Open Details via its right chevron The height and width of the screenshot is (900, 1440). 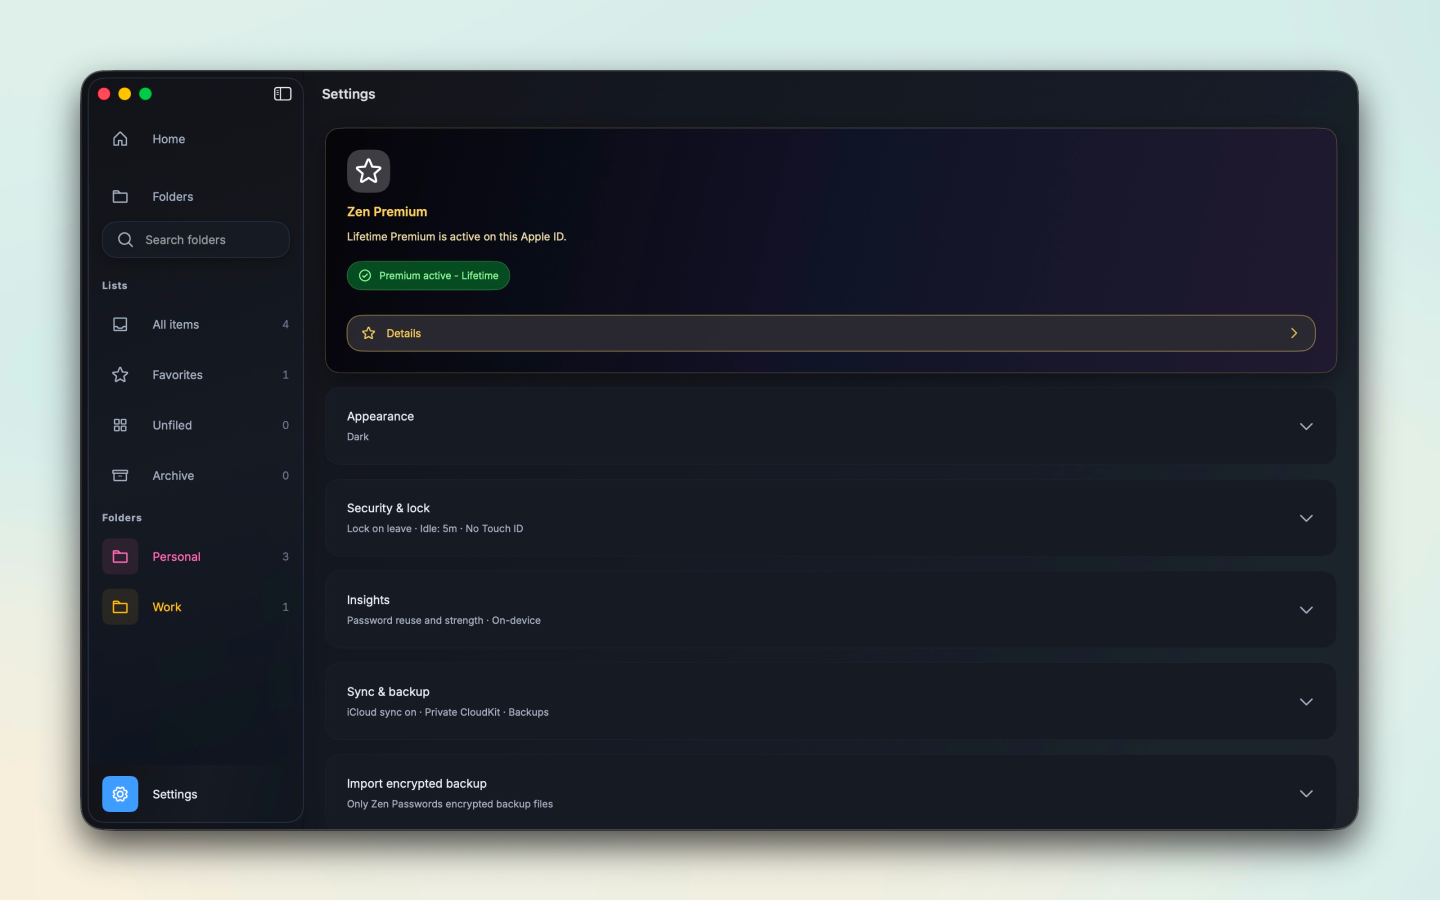tap(1294, 333)
